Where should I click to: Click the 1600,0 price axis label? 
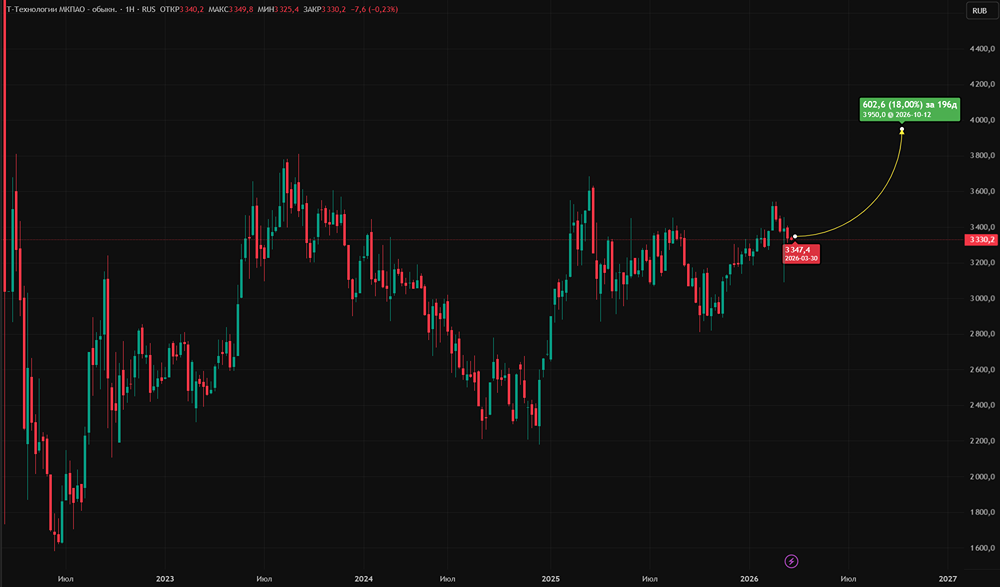tap(982, 548)
